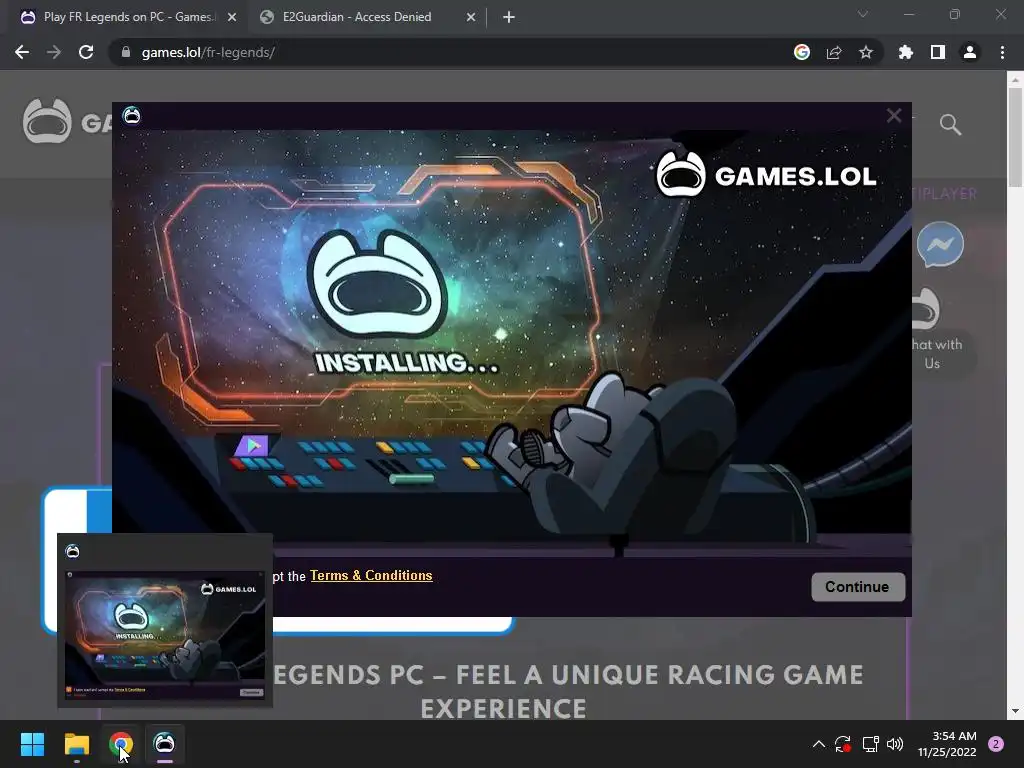This screenshot has width=1024, height=768.
Task: Show hidden system tray icons
Action: [818, 744]
